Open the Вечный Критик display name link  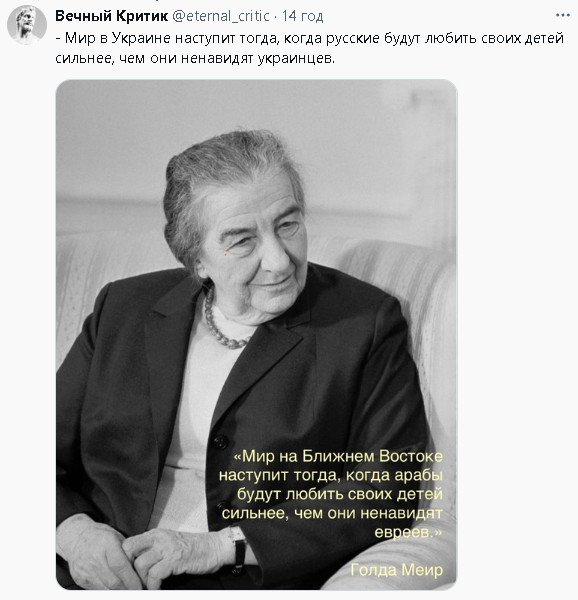click(112, 16)
